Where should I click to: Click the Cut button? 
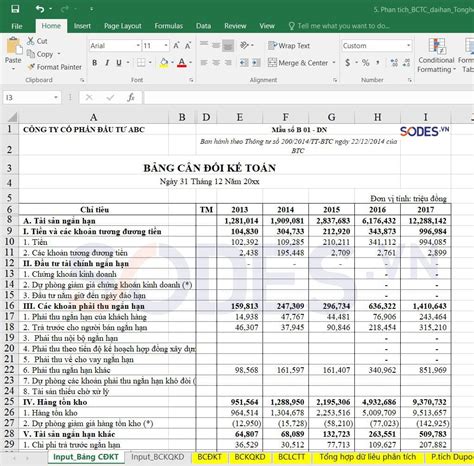click(37, 41)
